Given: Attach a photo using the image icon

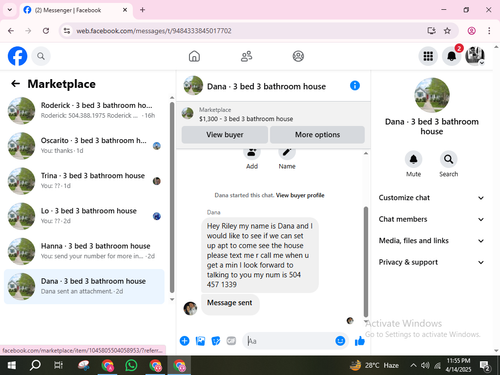Looking at the screenshot, I should [x=200, y=341].
